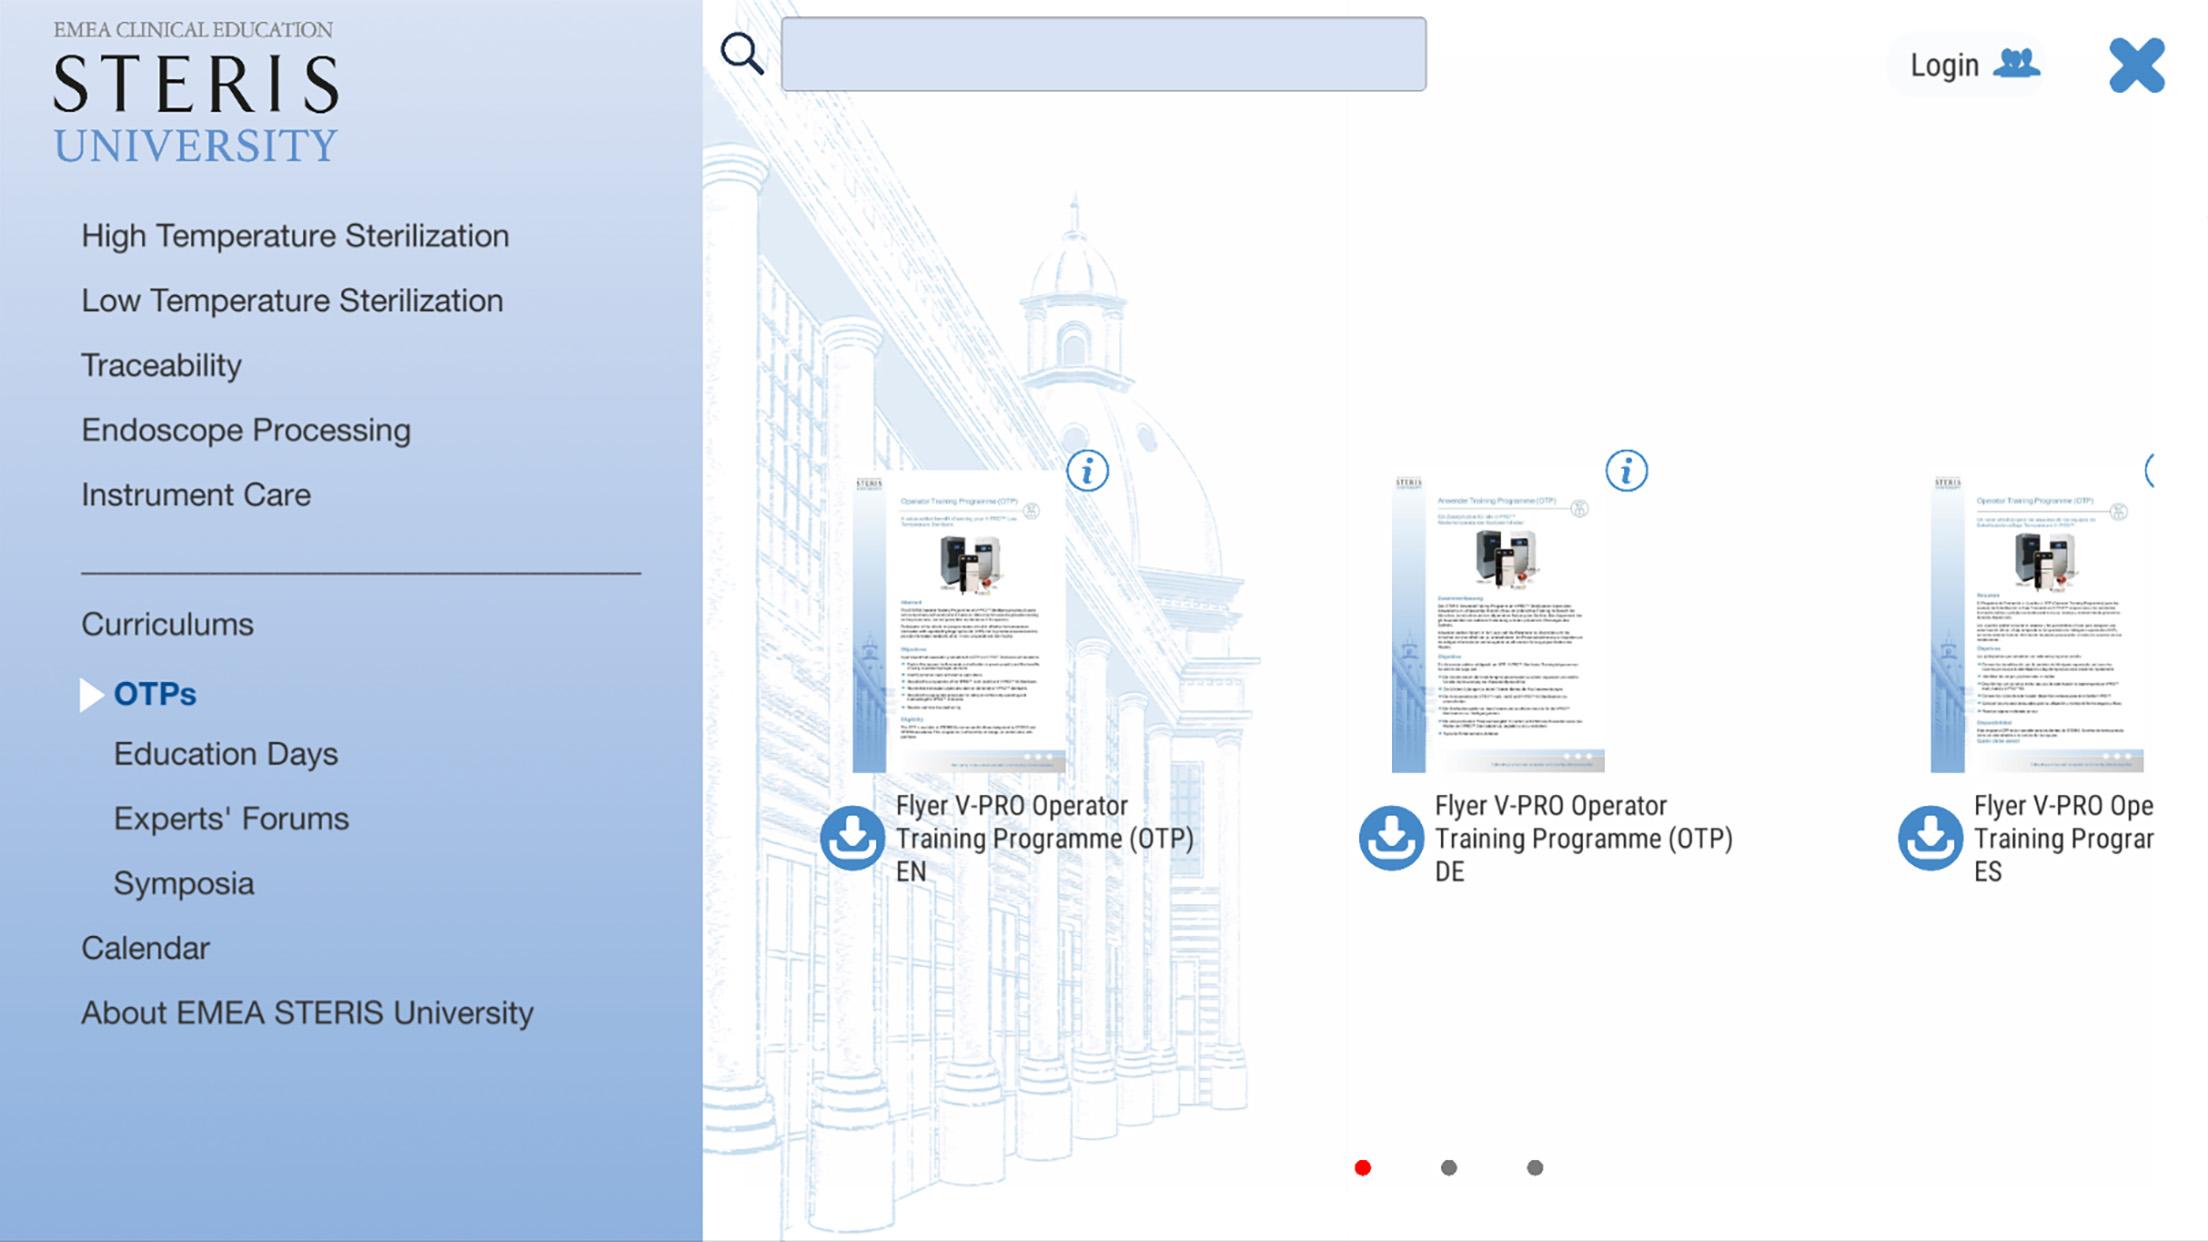Click the Login users icon
2208x1242 pixels.
(2016, 64)
